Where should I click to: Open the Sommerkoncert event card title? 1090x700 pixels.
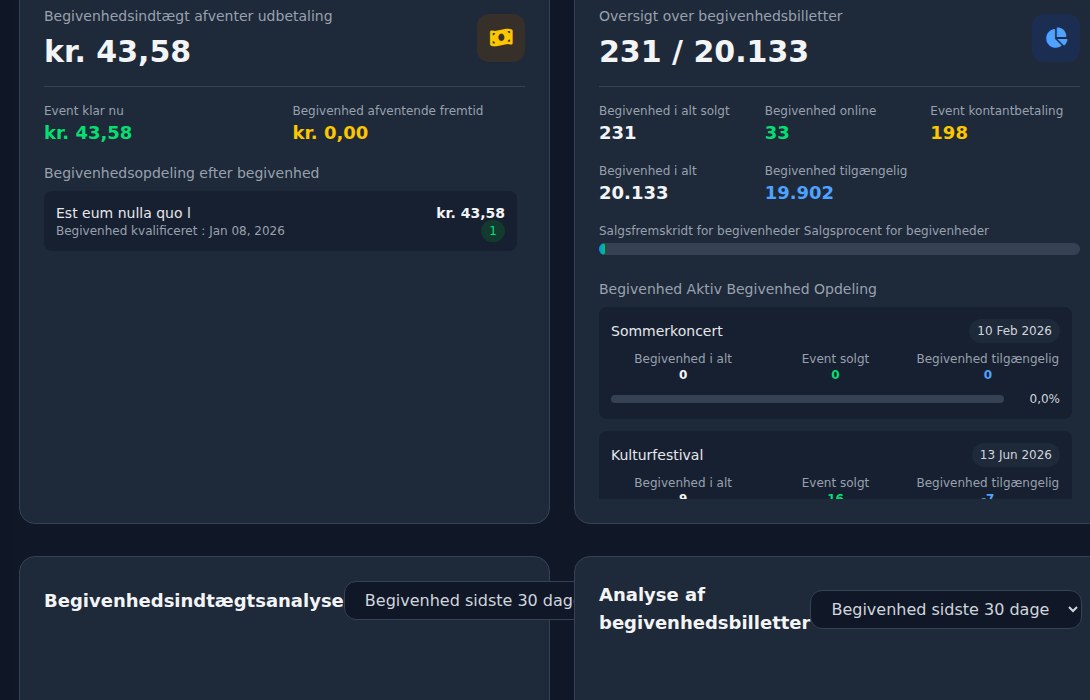click(x=667, y=331)
